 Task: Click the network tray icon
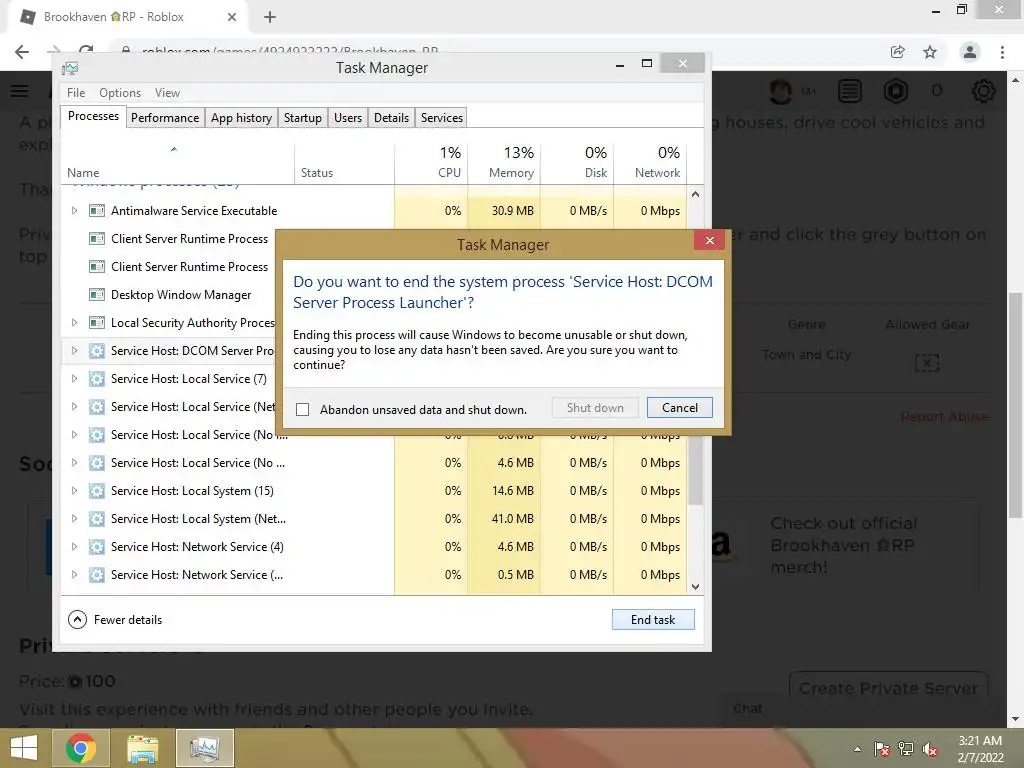click(906, 749)
